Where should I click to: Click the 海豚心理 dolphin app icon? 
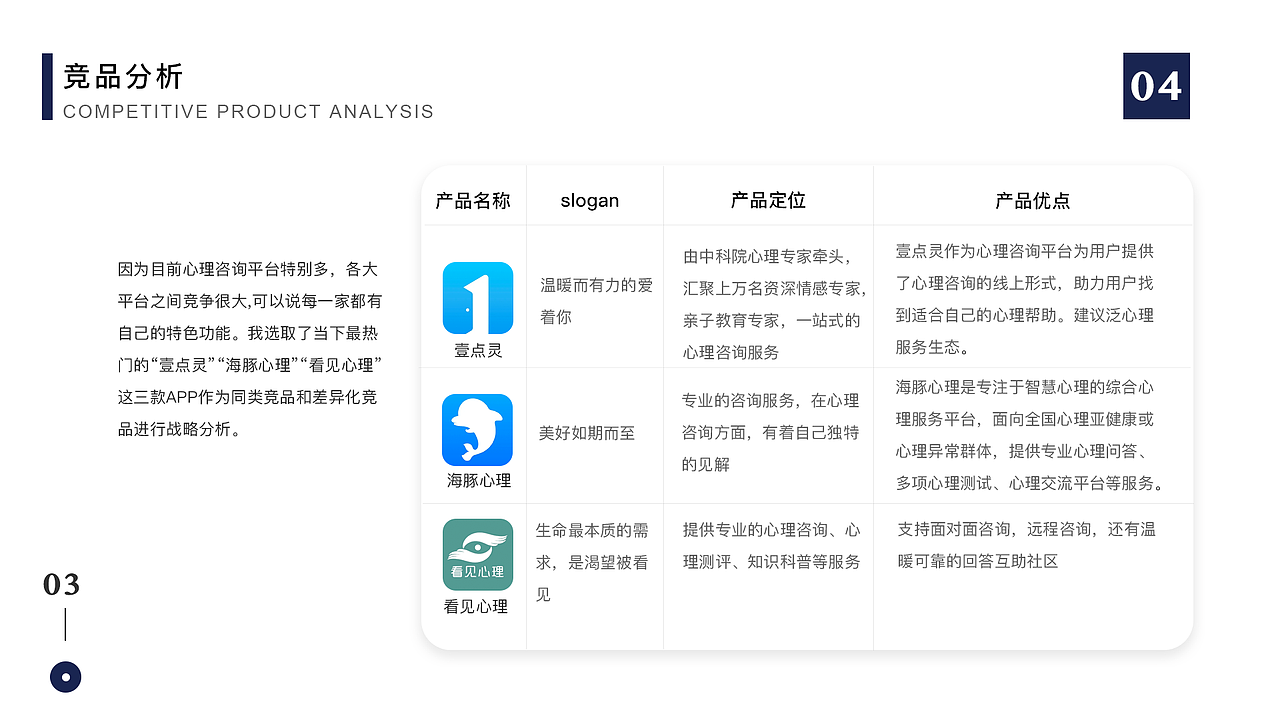478,430
